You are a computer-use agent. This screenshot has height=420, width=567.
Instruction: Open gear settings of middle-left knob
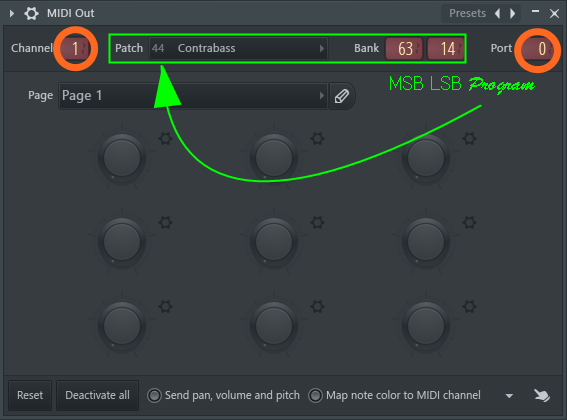pyautogui.click(x=166, y=222)
